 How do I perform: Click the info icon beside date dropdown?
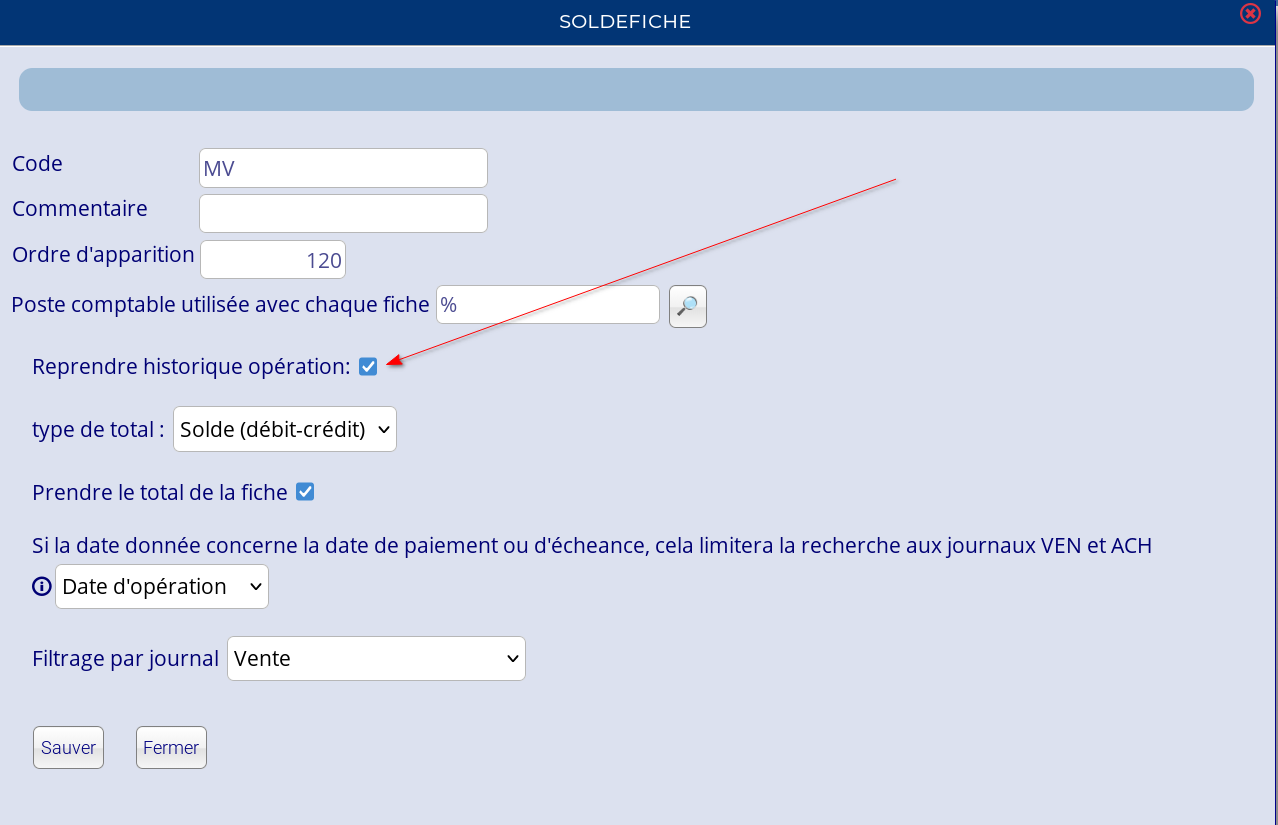point(42,587)
